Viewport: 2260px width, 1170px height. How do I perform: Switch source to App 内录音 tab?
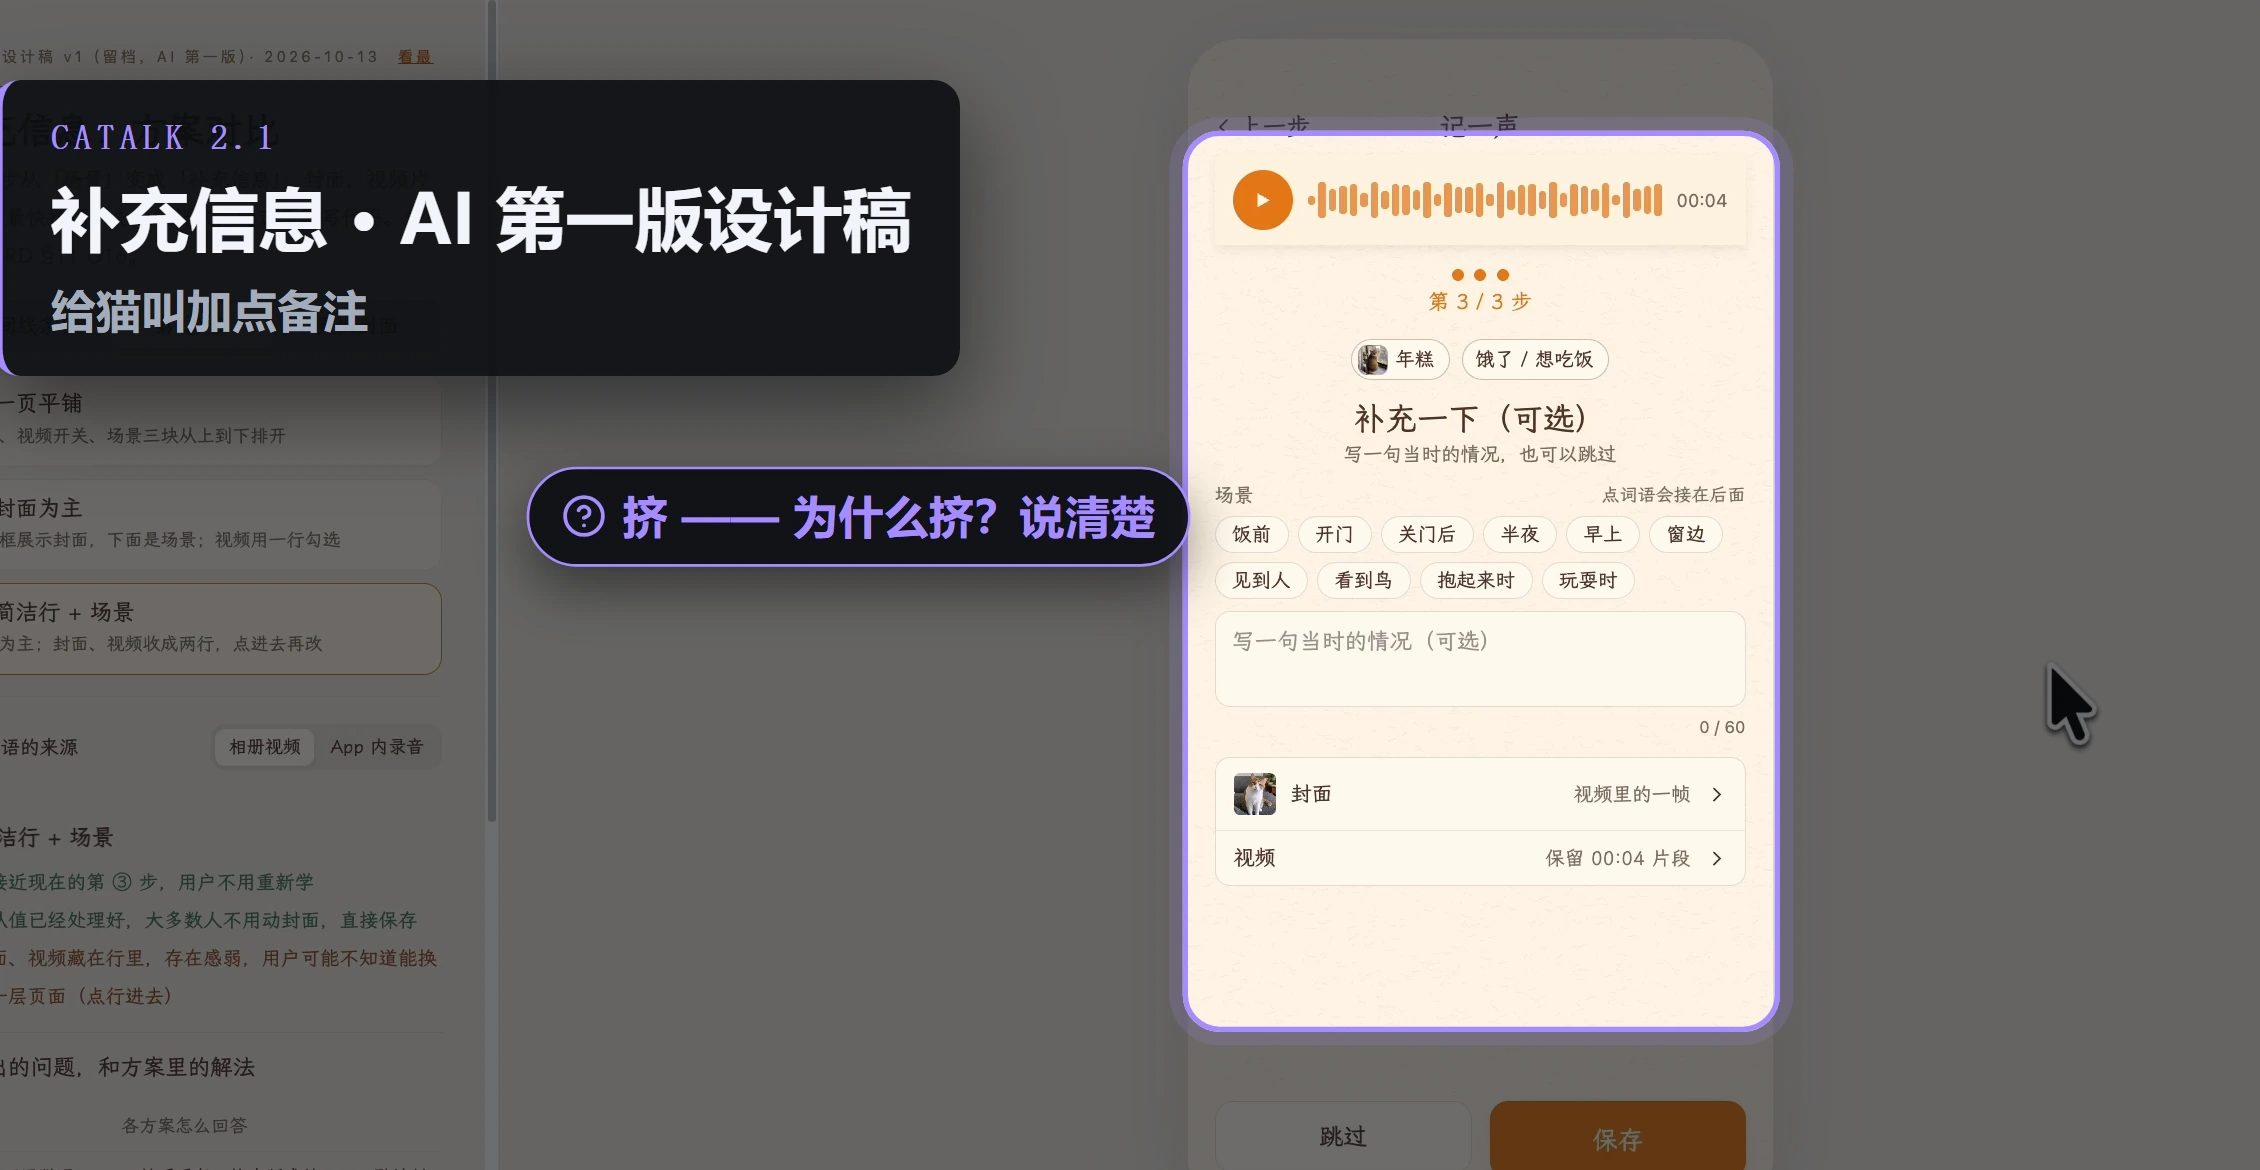(x=377, y=747)
